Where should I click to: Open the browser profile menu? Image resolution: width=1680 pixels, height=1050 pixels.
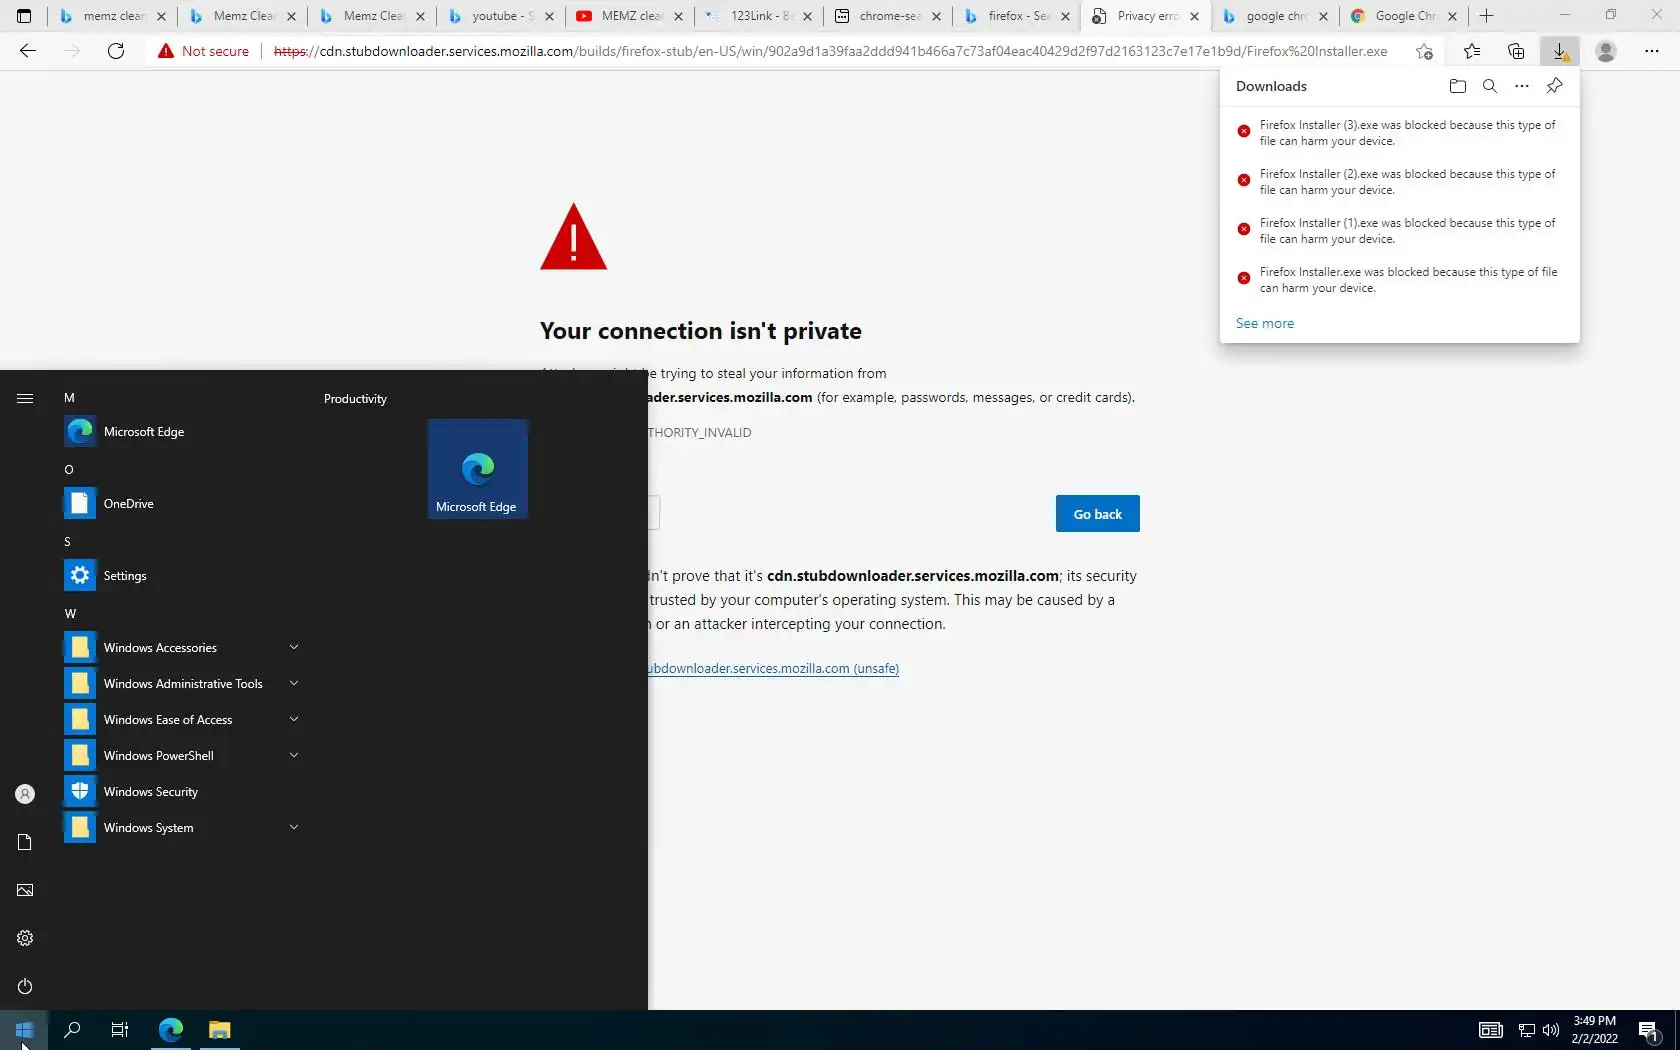coord(1606,51)
